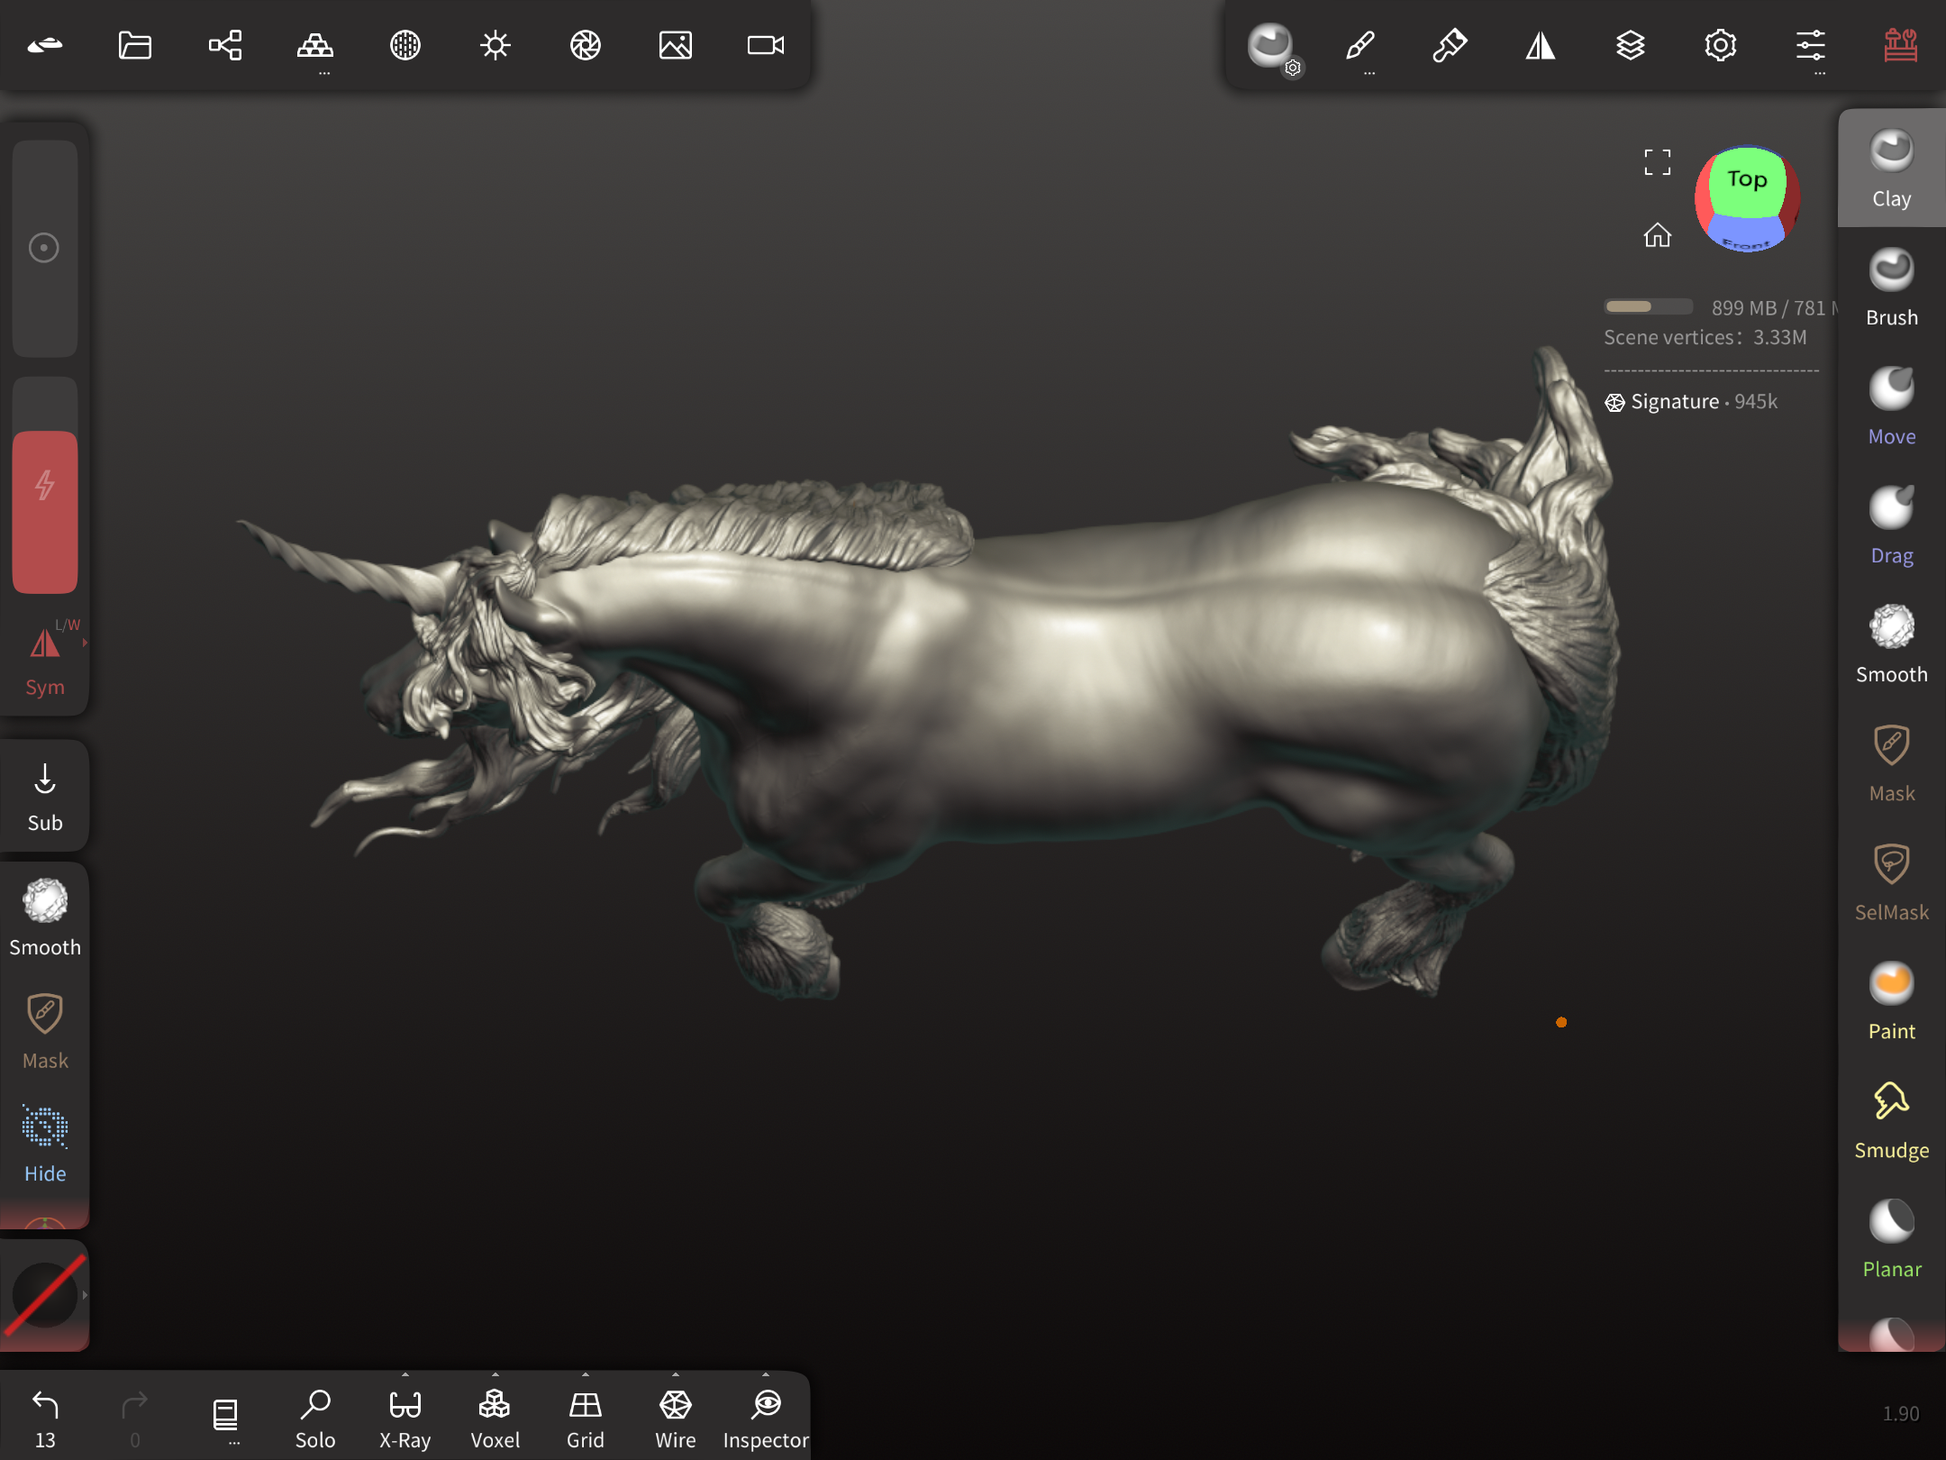This screenshot has width=1946, height=1460.
Task: Select the SelMask tool
Action: [x=1890, y=882]
